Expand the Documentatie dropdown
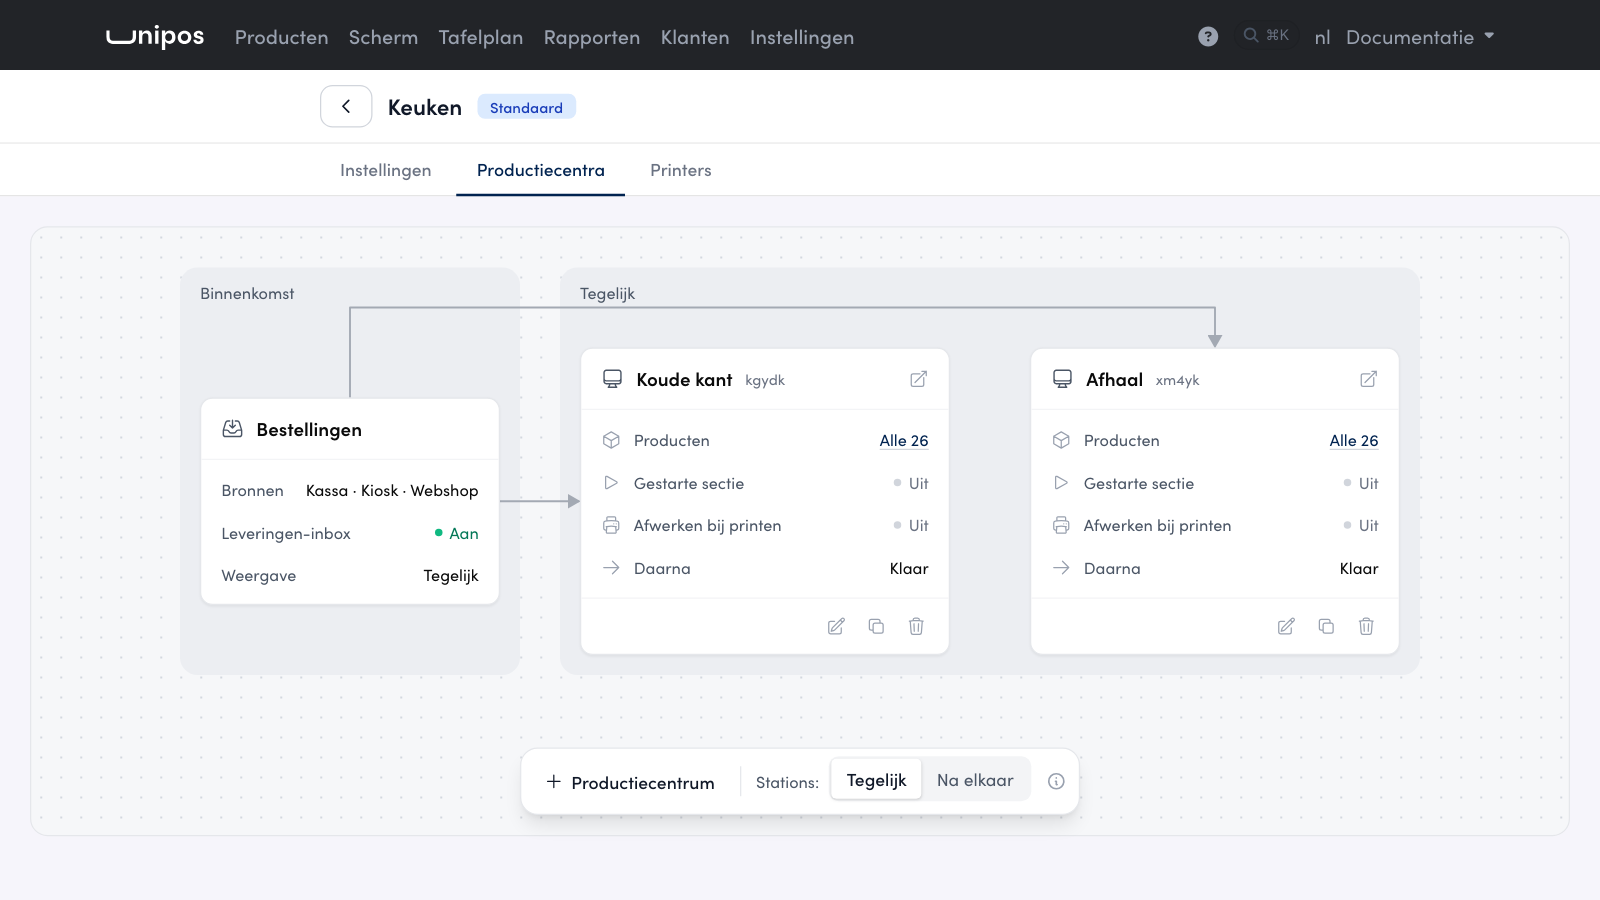This screenshot has width=1600, height=900. 1420,37
